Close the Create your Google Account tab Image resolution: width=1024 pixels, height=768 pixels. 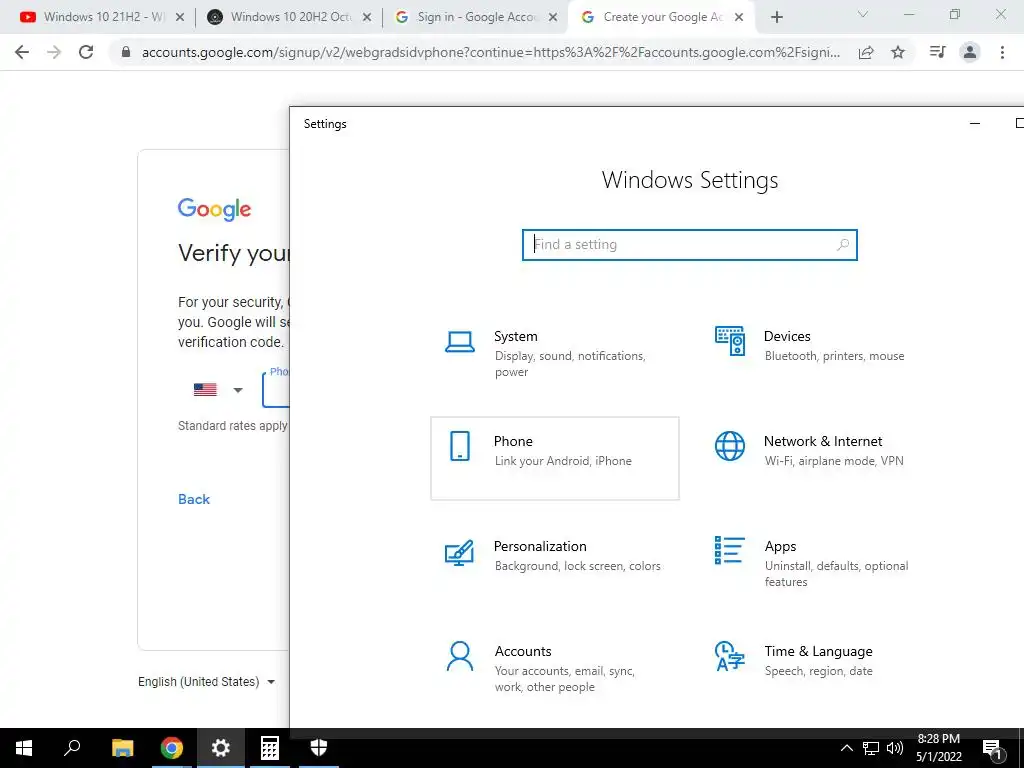(x=739, y=18)
